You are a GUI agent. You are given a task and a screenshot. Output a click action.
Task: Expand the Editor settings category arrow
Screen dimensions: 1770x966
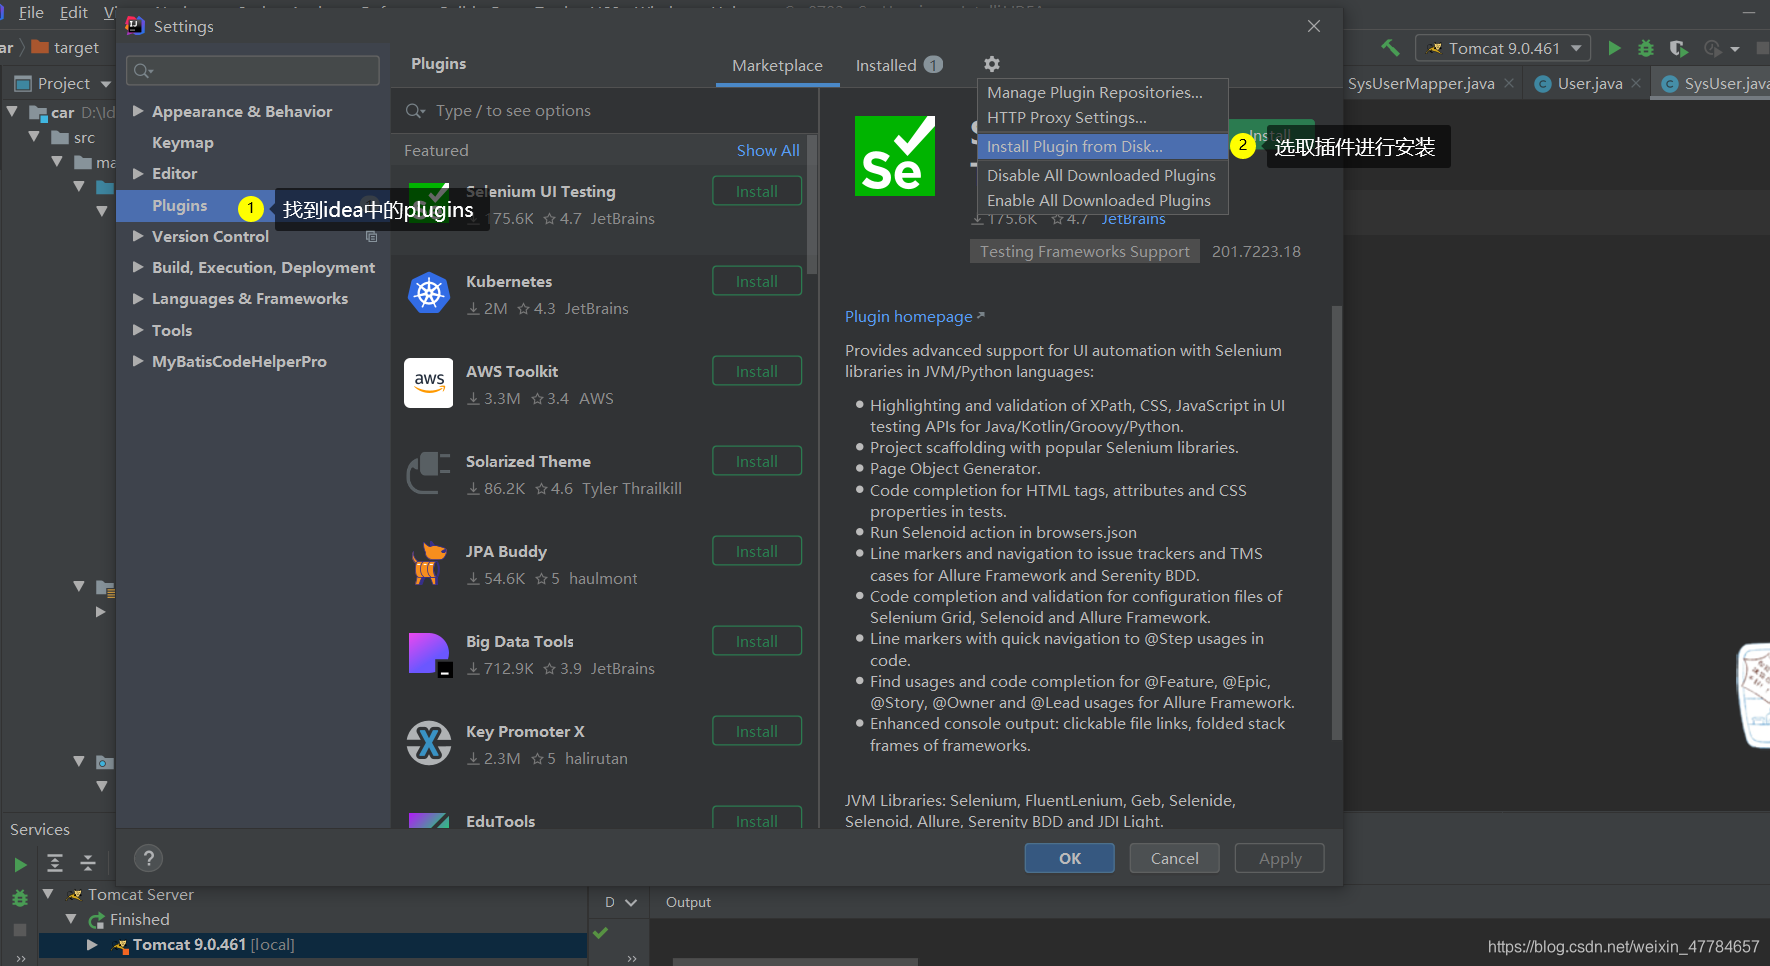click(138, 173)
